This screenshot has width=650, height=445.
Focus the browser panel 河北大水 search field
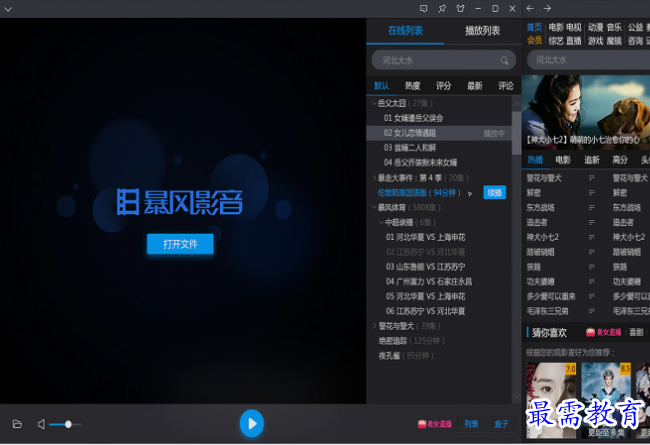click(588, 60)
